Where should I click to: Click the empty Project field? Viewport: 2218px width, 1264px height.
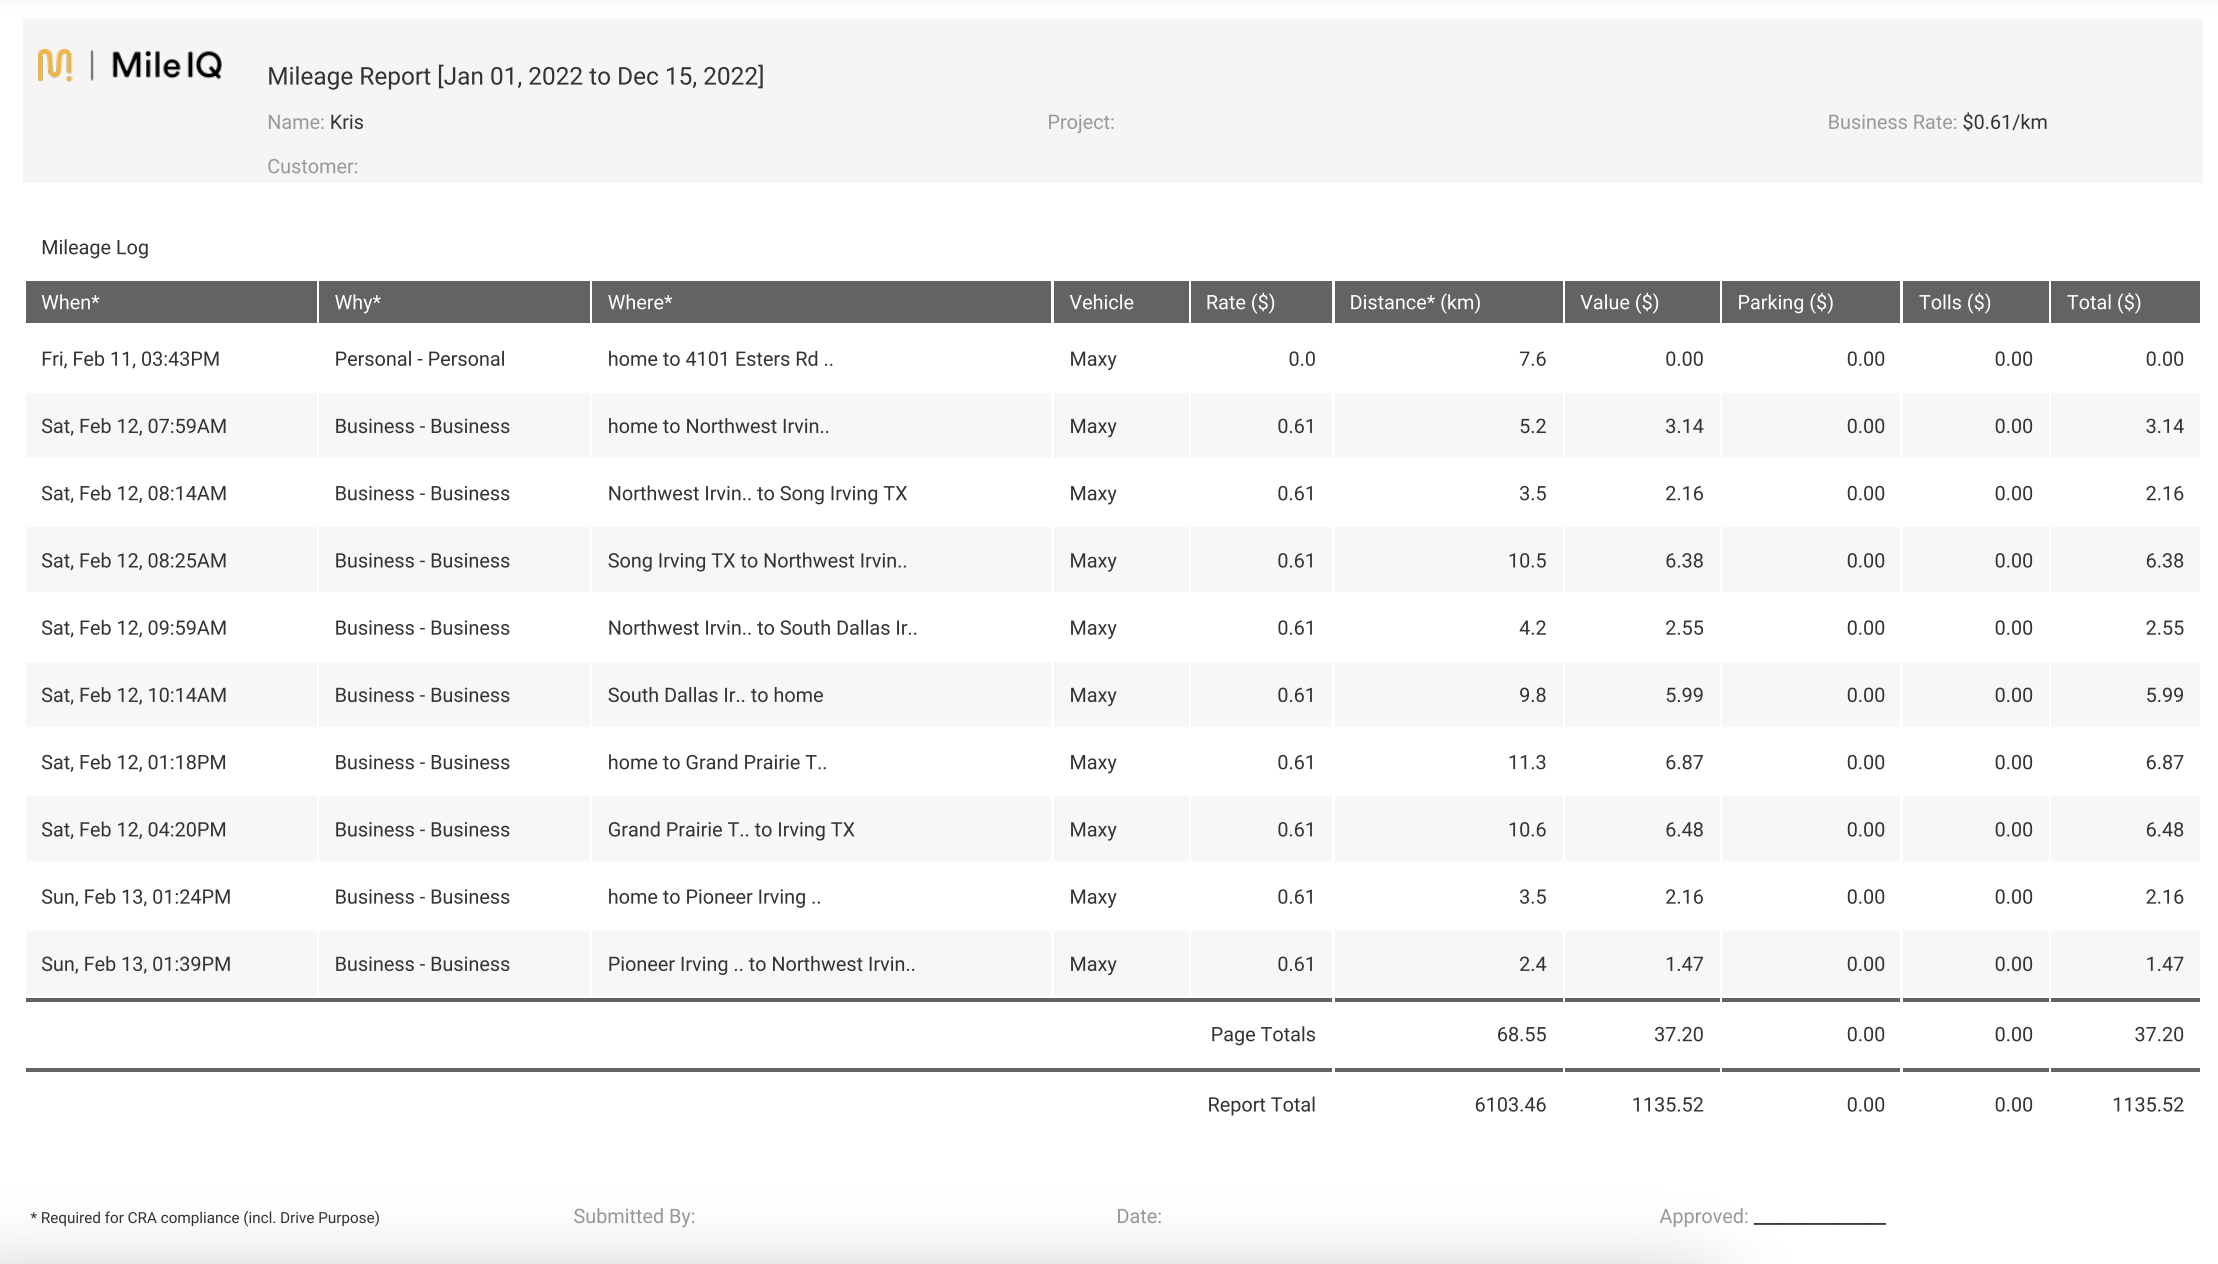(1080, 122)
